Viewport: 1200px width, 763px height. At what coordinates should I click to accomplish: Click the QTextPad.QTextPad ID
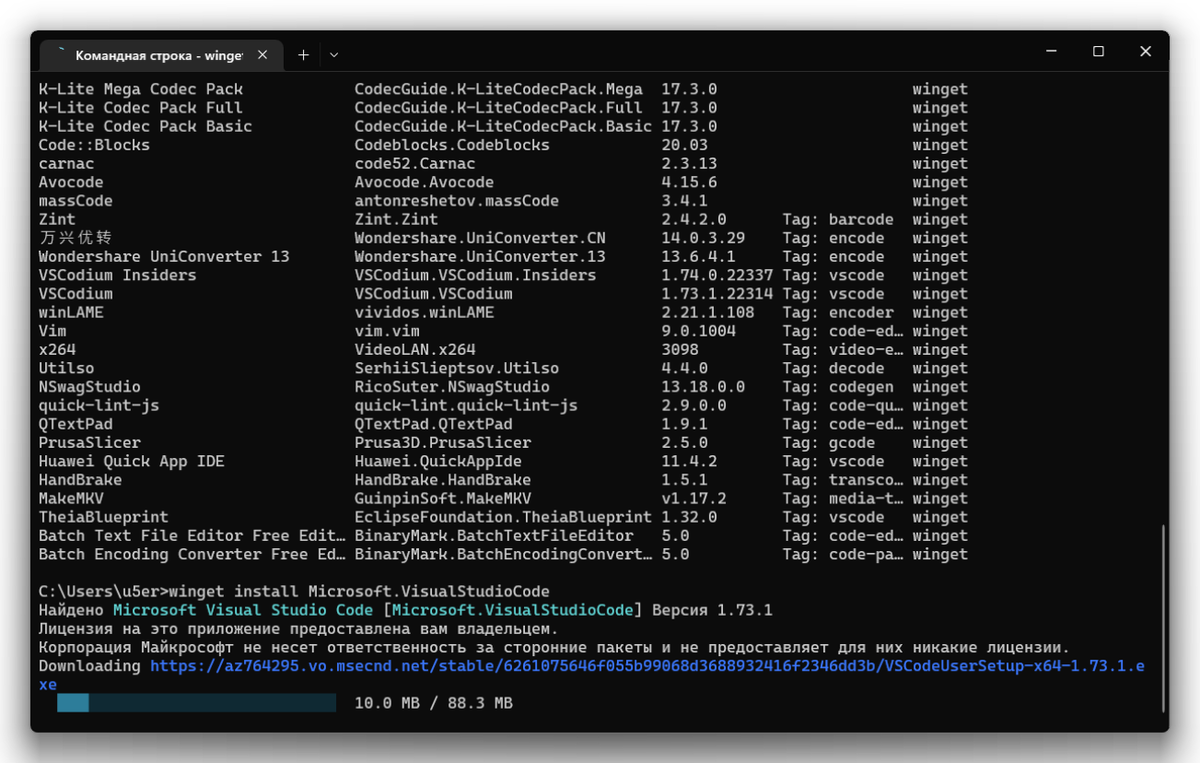pyautogui.click(x=433, y=424)
